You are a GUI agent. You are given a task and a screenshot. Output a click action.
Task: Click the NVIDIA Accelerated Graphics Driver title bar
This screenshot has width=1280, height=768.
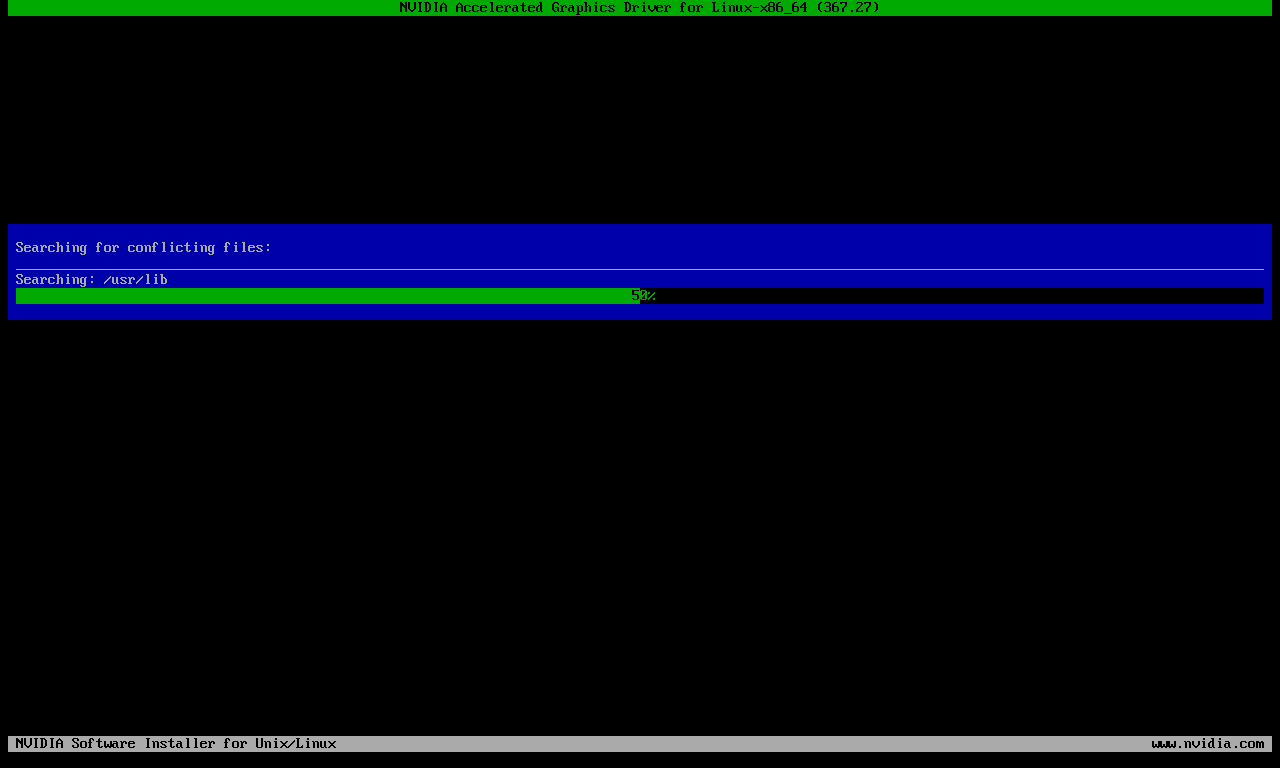click(640, 8)
